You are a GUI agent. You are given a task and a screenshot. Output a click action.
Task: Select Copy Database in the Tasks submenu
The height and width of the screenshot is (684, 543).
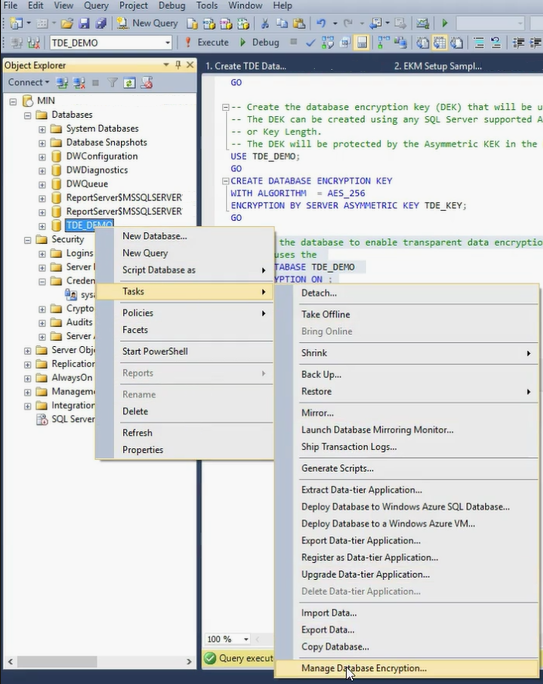[x=407, y=647]
